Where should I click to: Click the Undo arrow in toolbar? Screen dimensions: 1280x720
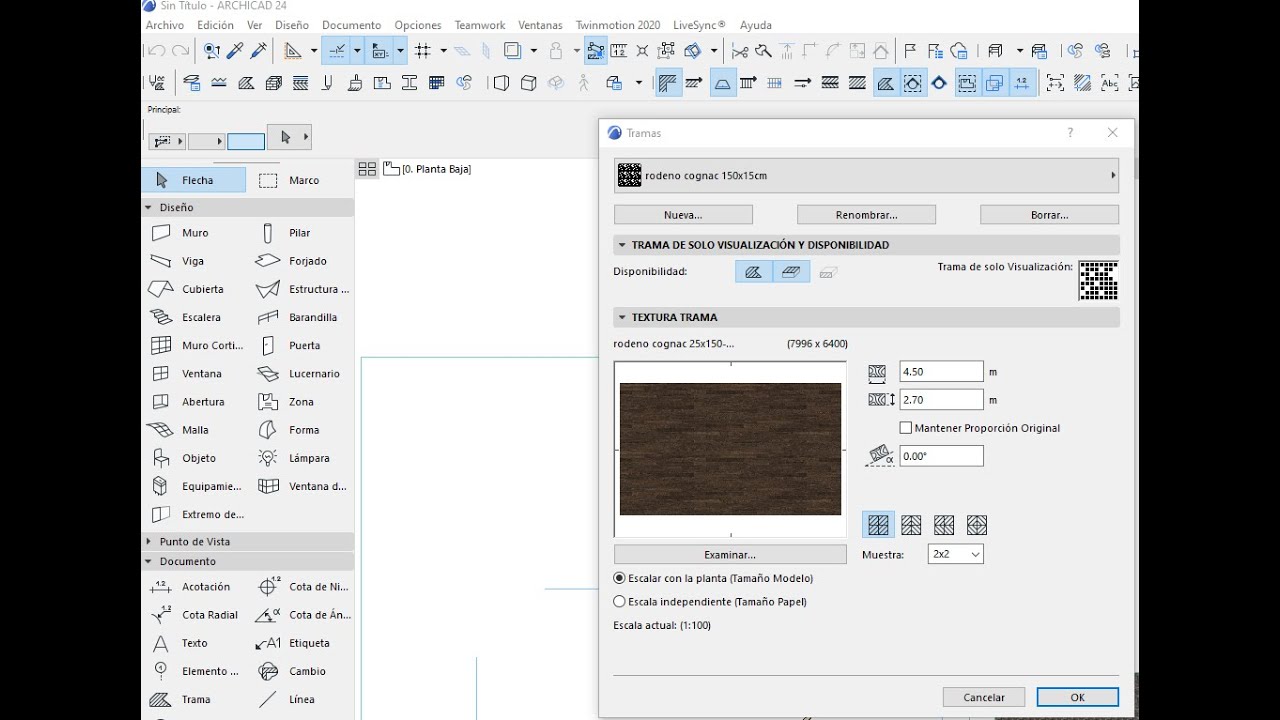157,50
